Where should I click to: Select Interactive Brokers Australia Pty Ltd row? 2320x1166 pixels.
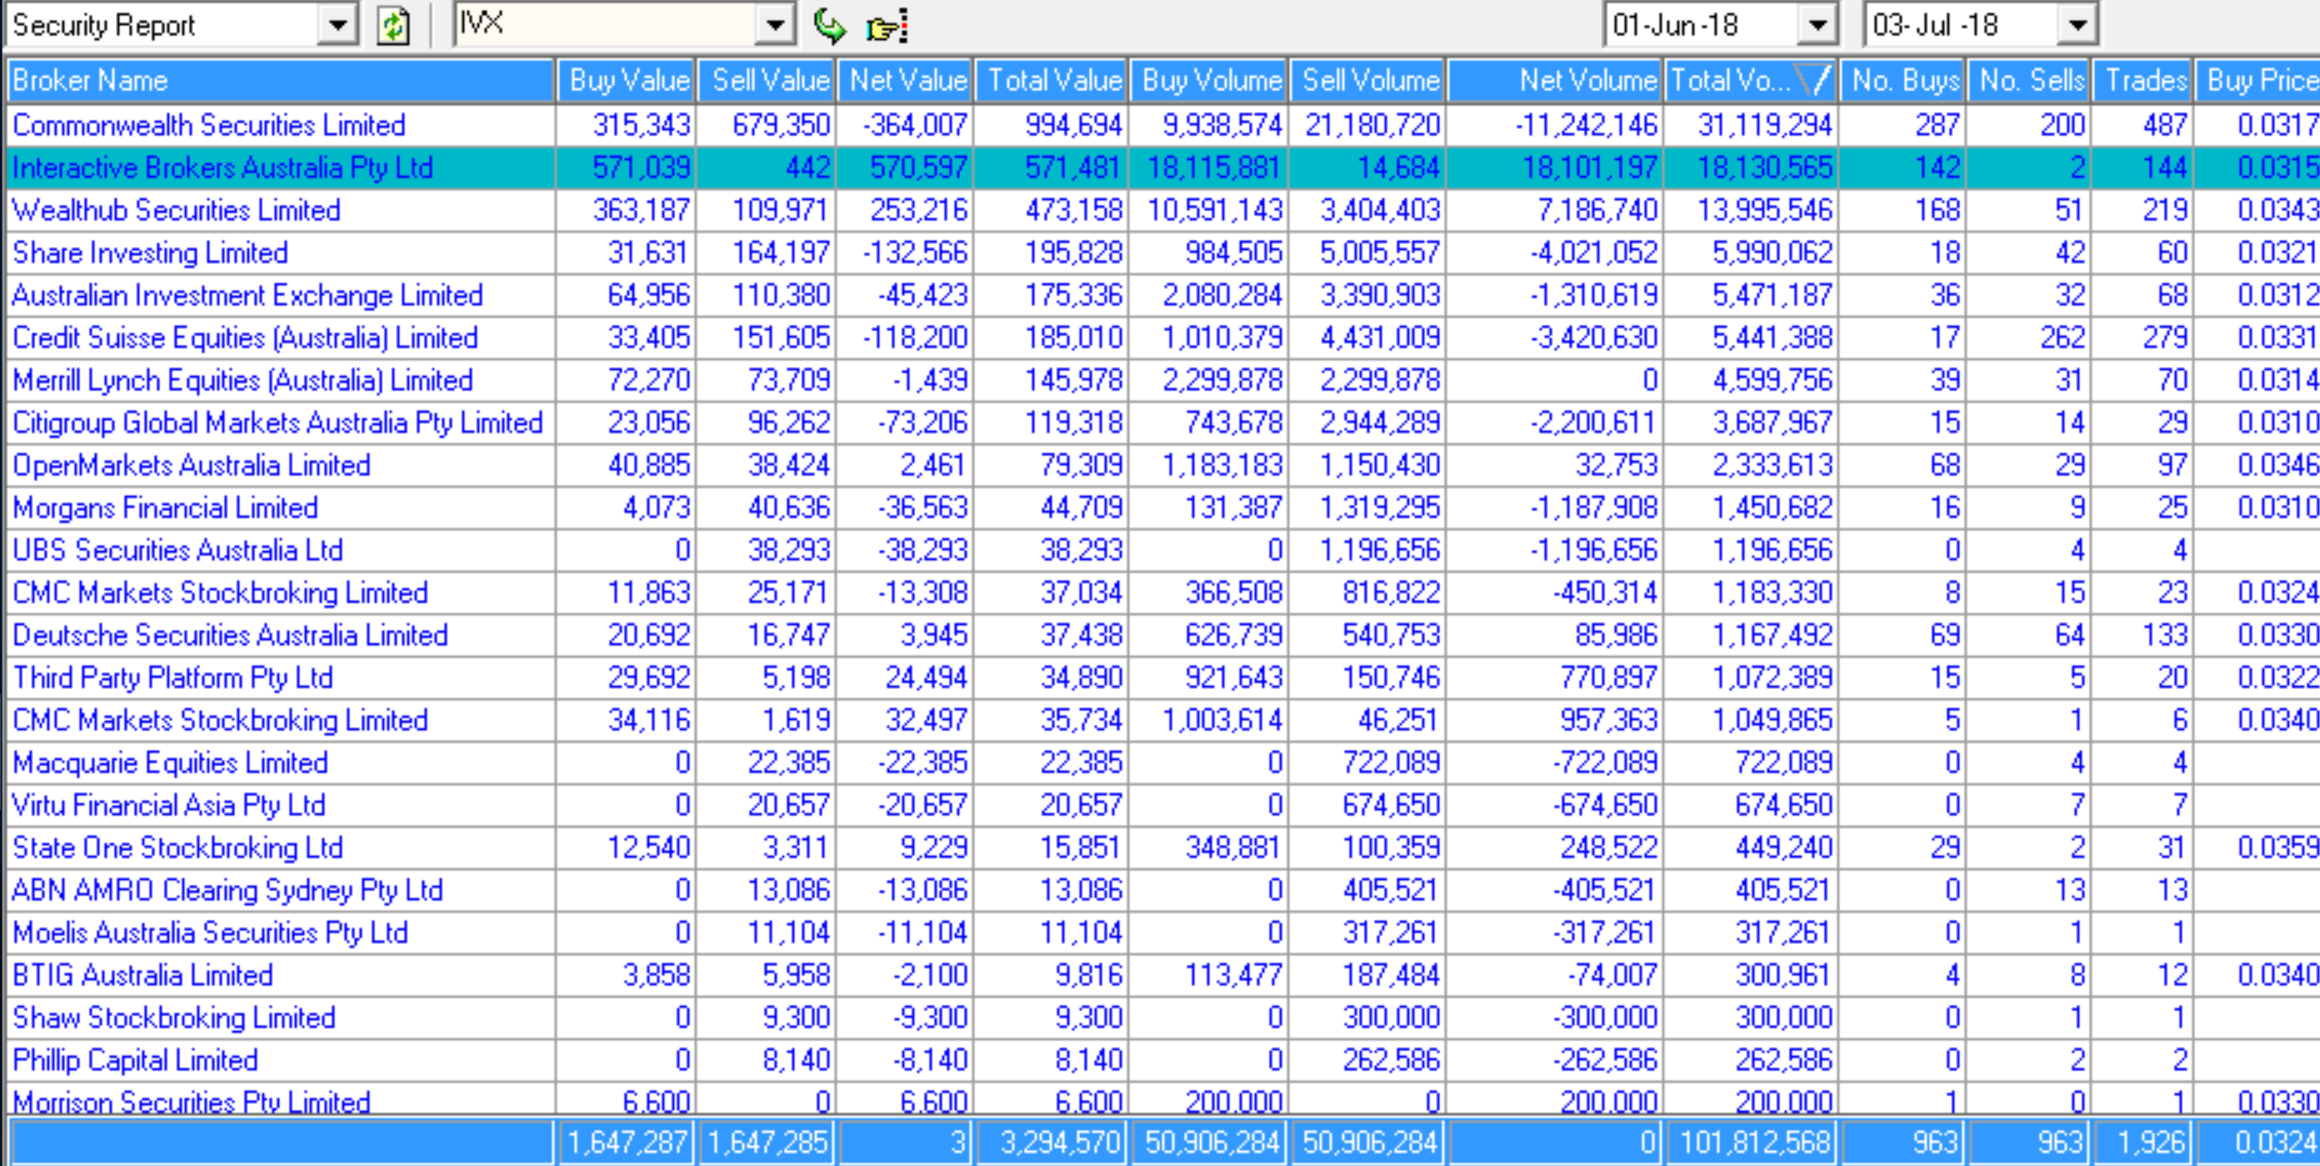click(1163, 168)
